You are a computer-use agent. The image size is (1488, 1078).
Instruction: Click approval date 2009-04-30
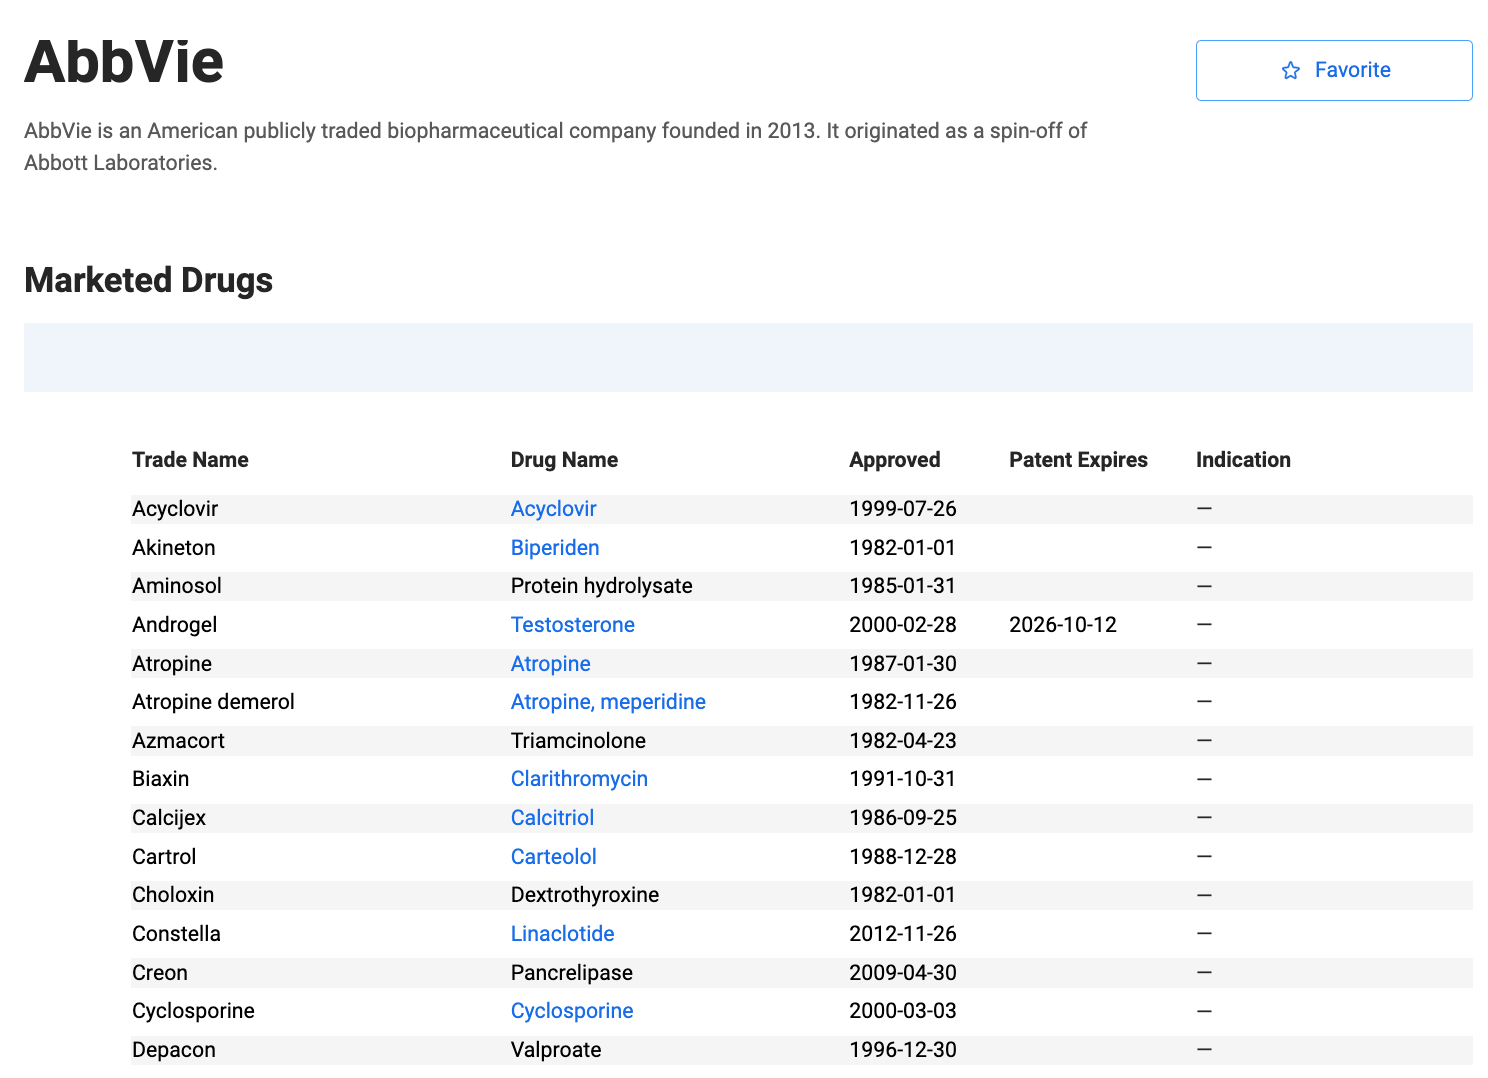pos(902,973)
